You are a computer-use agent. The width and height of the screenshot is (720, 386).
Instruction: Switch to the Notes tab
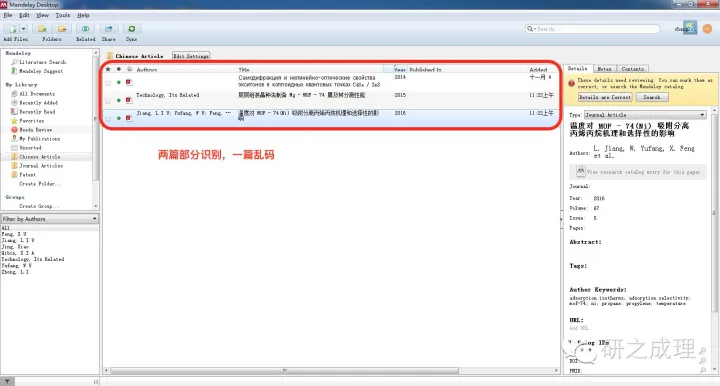[604, 69]
